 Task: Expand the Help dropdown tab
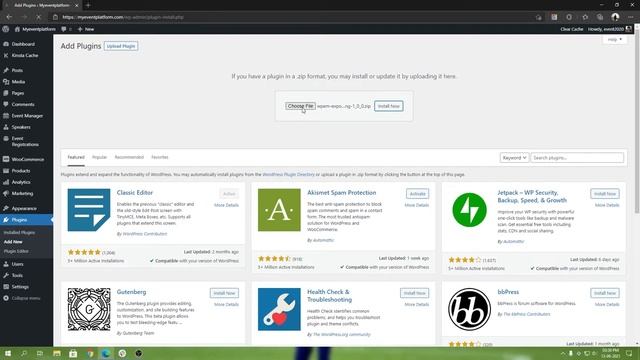[x=615, y=40]
